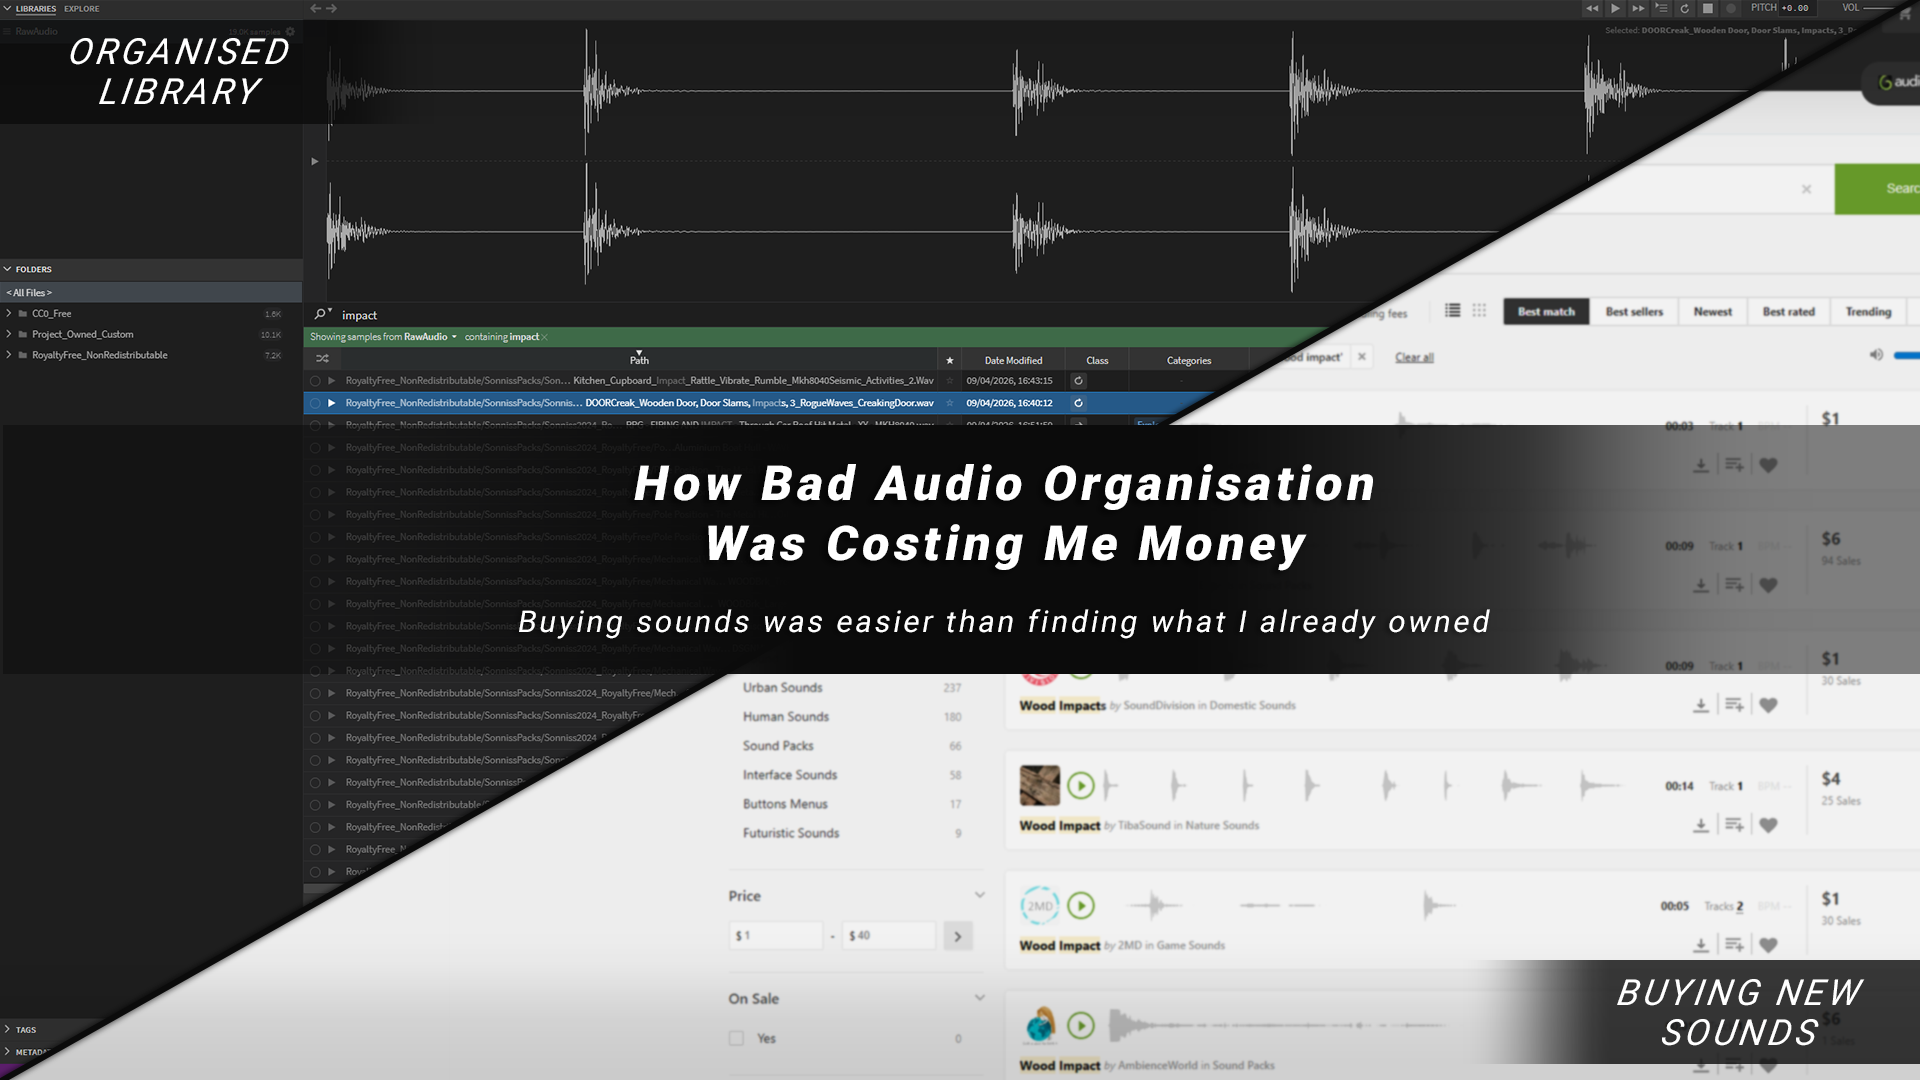Open the search options magnifier icon
The height and width of the screenshot is (1080, 1920).
point(321,314)
